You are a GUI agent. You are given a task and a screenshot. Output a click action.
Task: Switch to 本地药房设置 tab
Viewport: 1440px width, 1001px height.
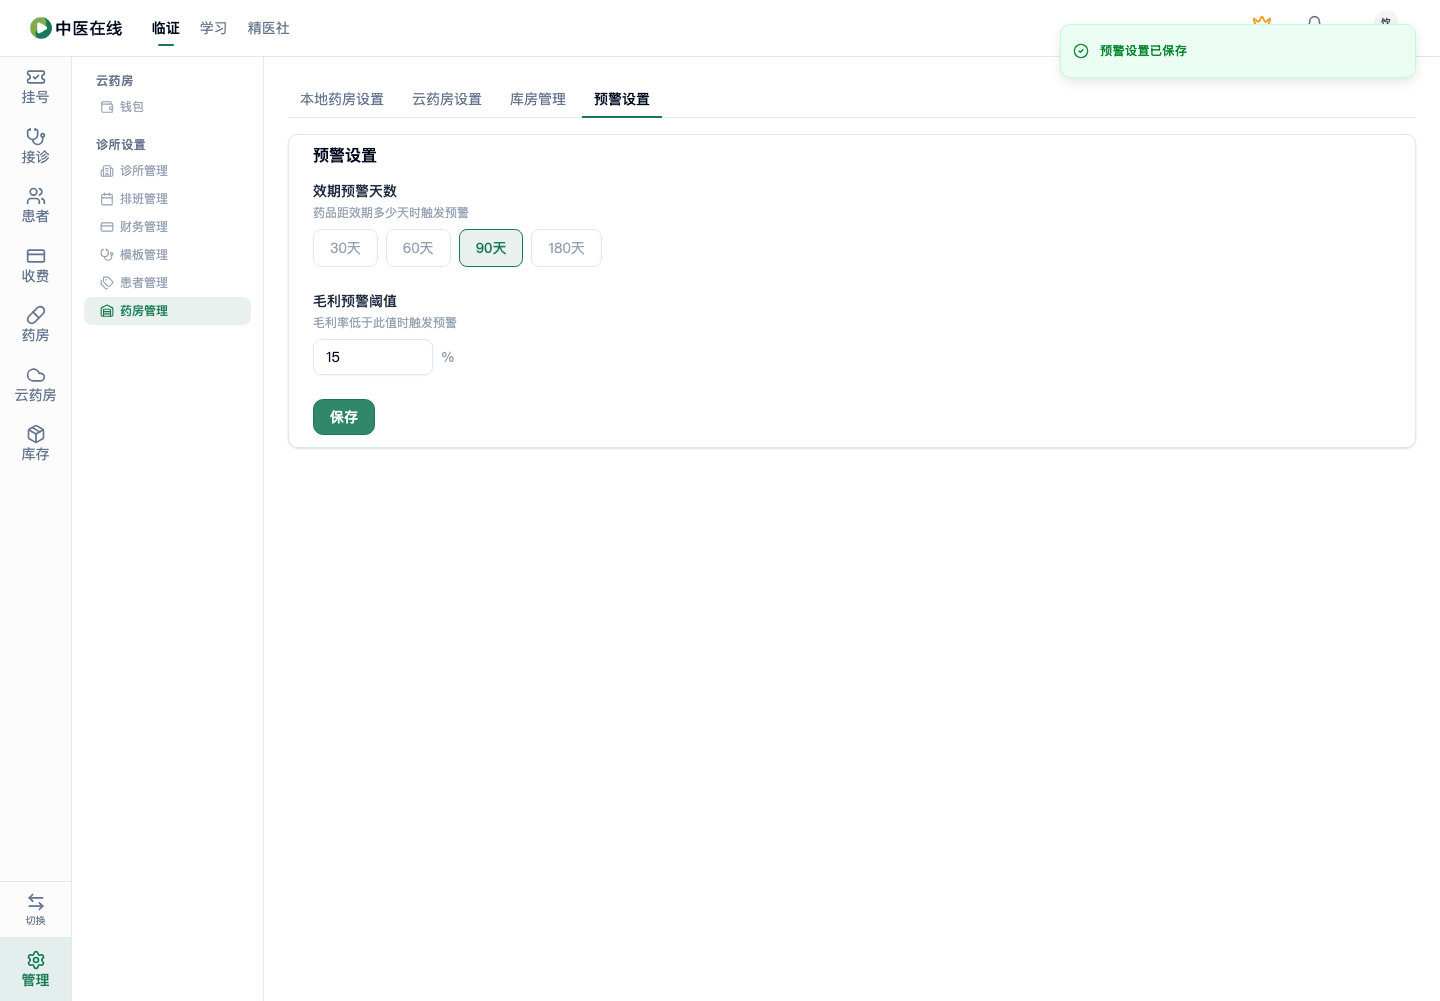tap(342, 99)
